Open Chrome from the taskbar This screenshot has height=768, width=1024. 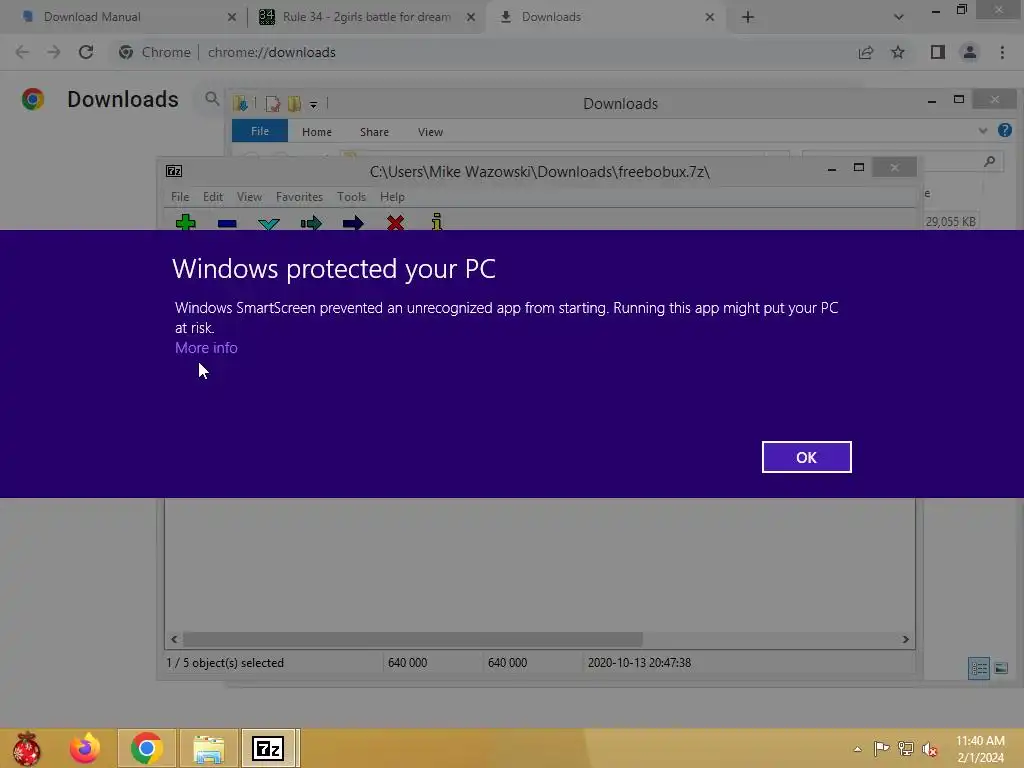coord(146,748)
